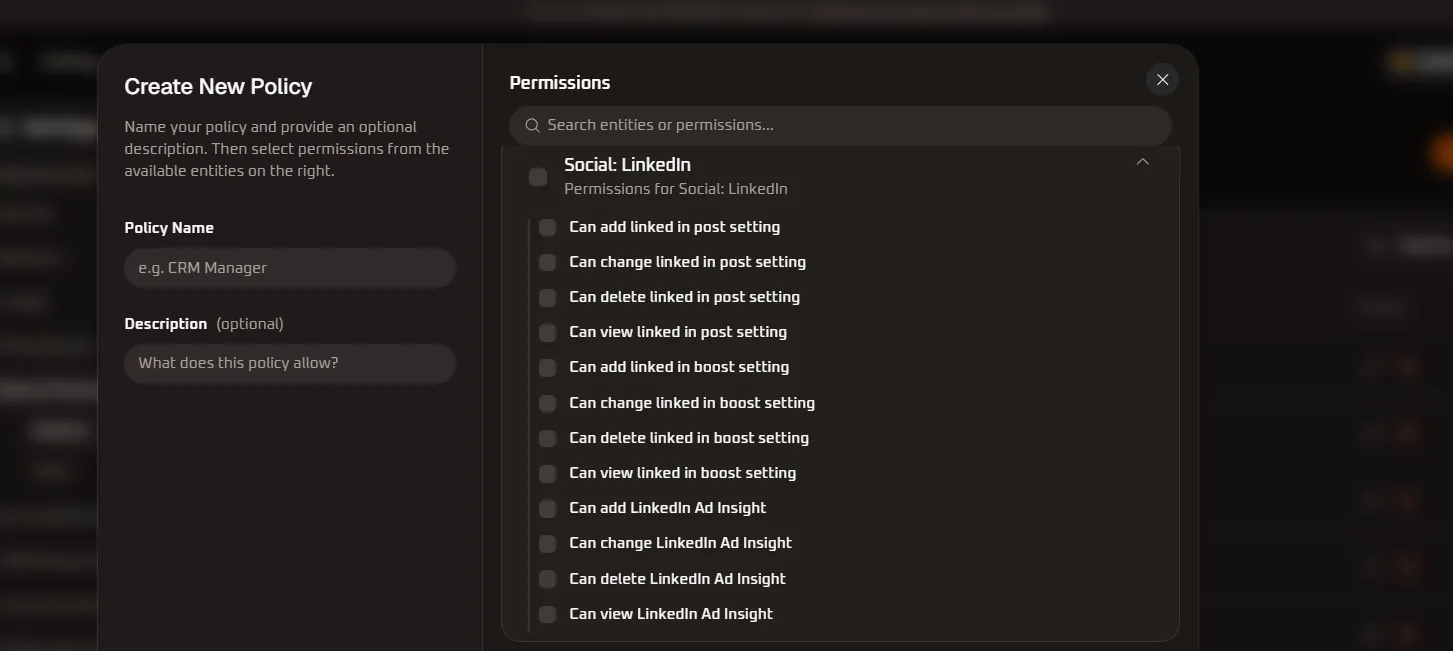Click the search magnifier icon

532,126
